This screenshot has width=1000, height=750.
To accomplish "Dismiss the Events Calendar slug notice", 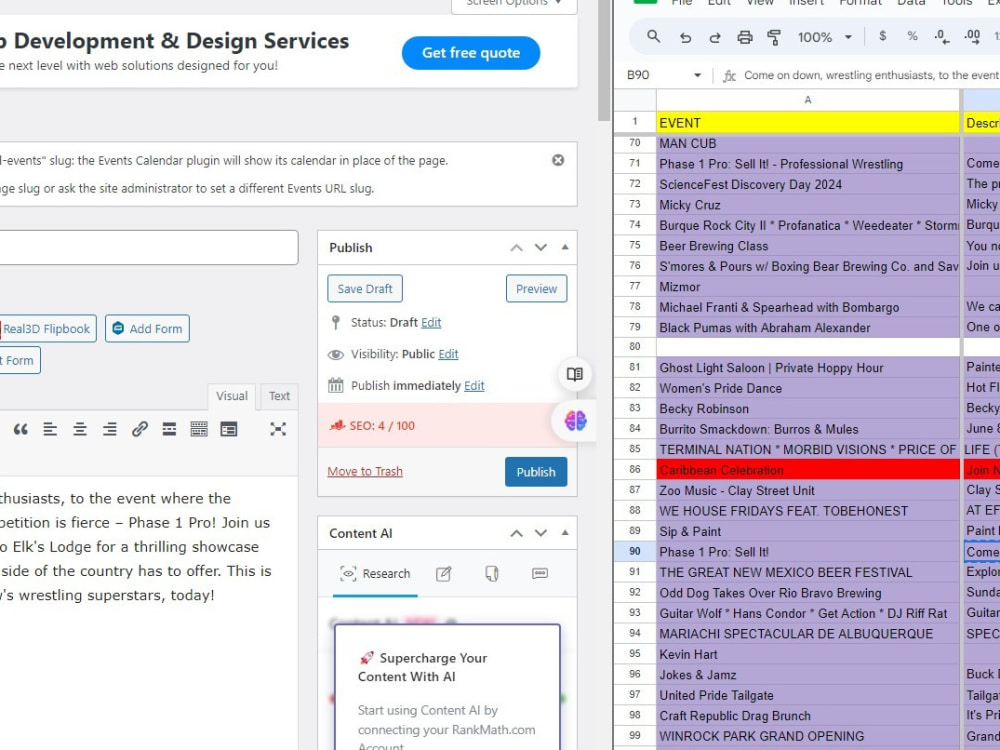I will pos(558,160).
